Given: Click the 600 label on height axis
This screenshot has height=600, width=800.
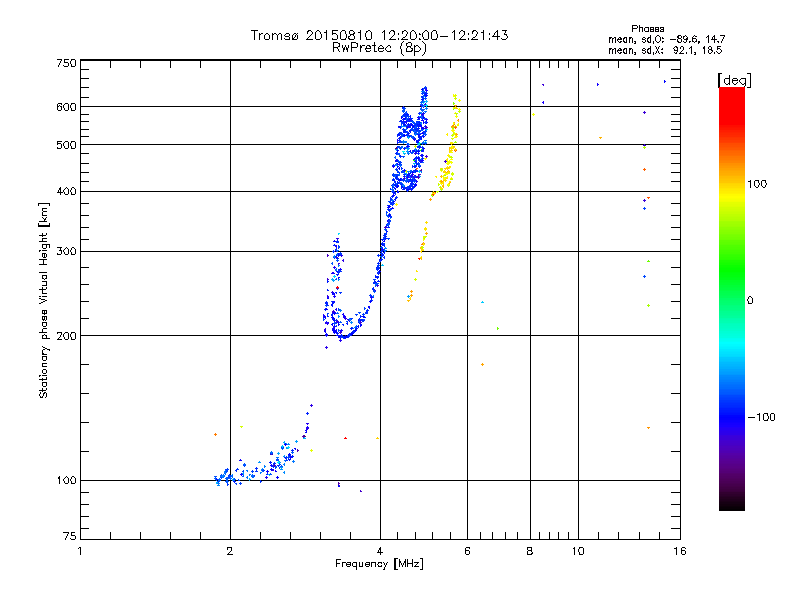Looking at the screenshot, I should [66, 107].
